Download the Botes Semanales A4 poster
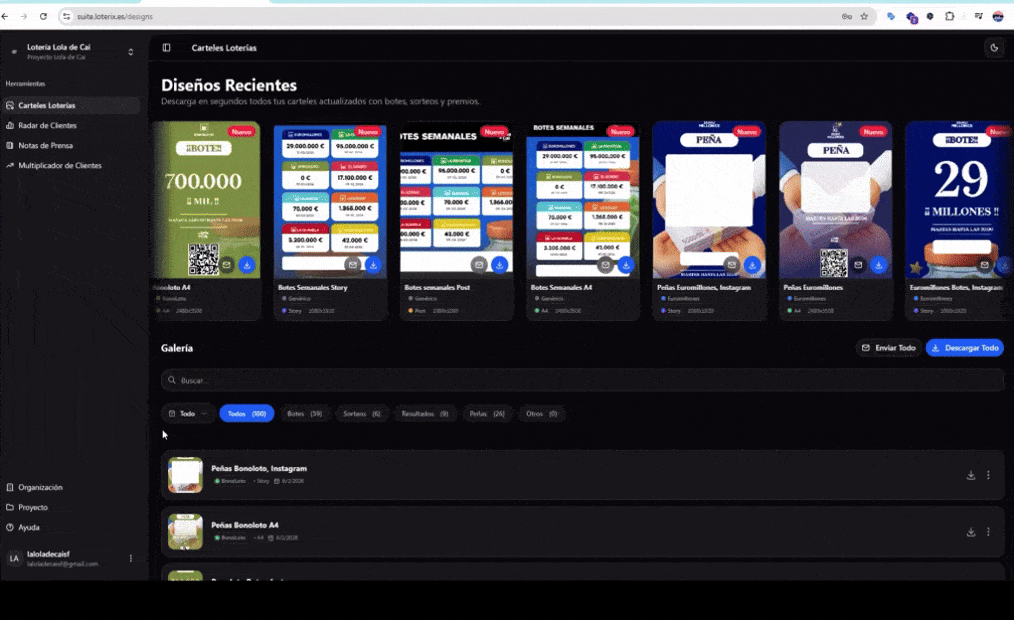 coord(625,265)
